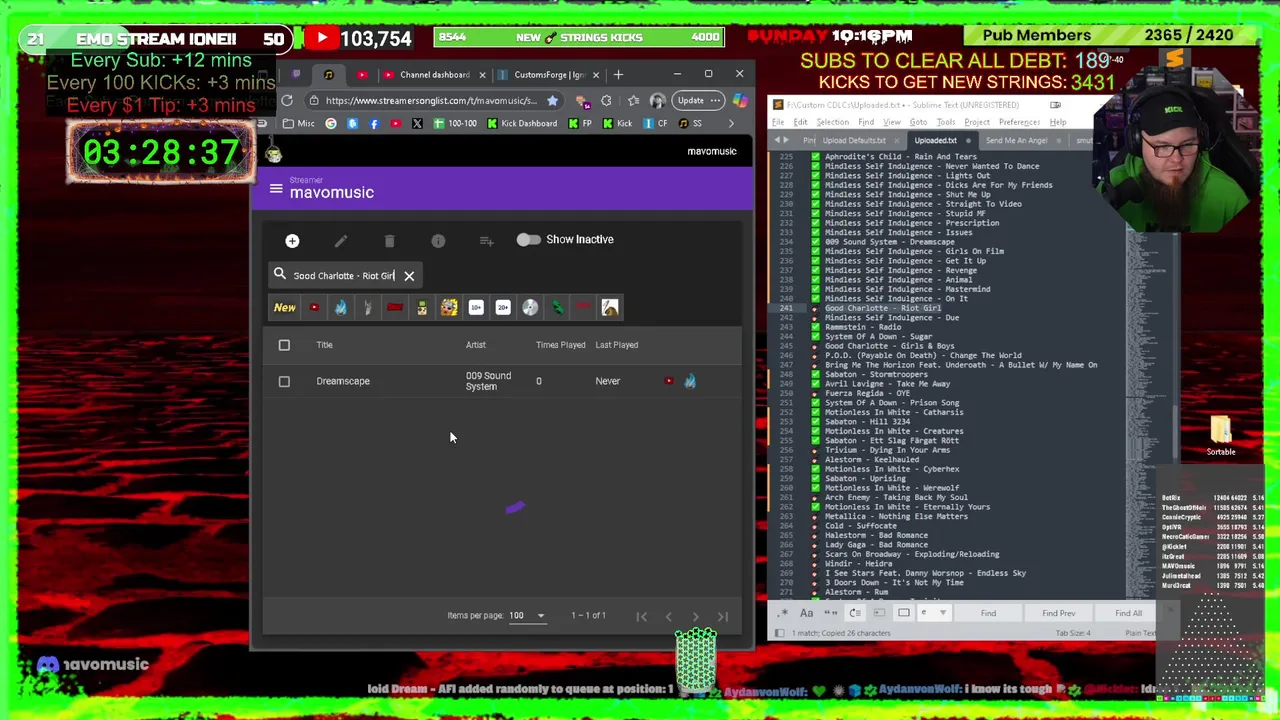The width and height of the screenshot is (1280, 720).
Task: Open the song info circle icon
Action: (438, 241)
